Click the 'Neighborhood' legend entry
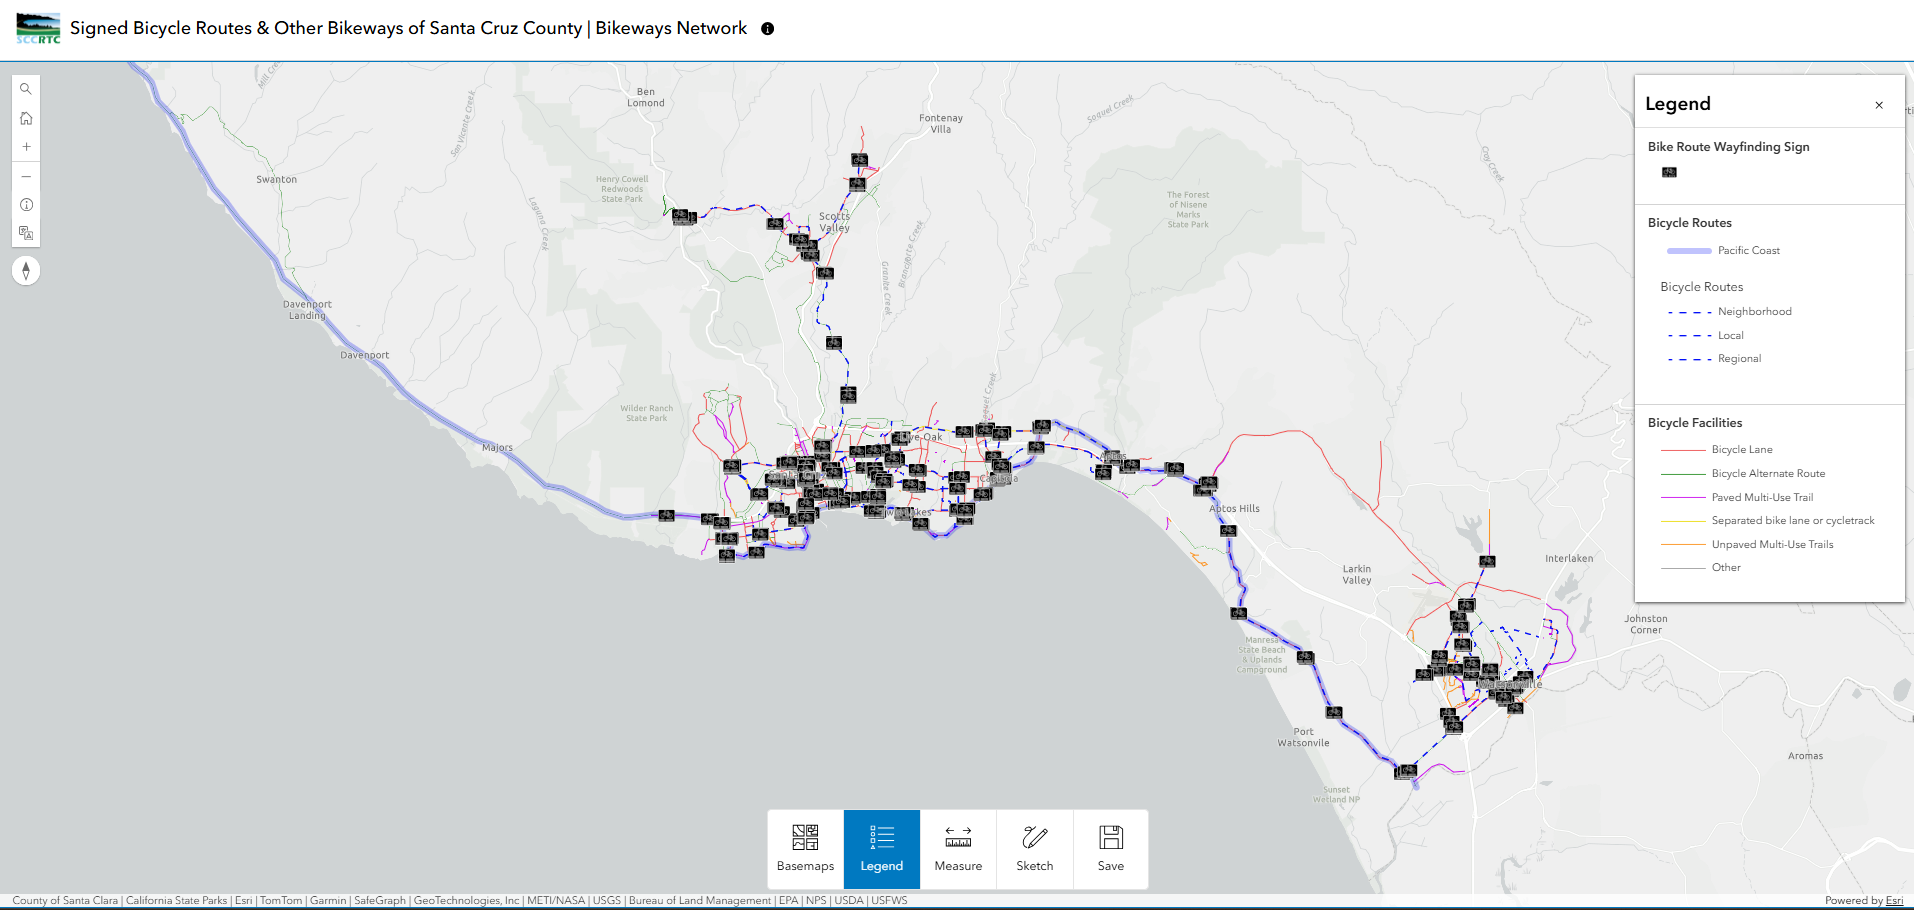1914x910 pixels. point(1754,312)
